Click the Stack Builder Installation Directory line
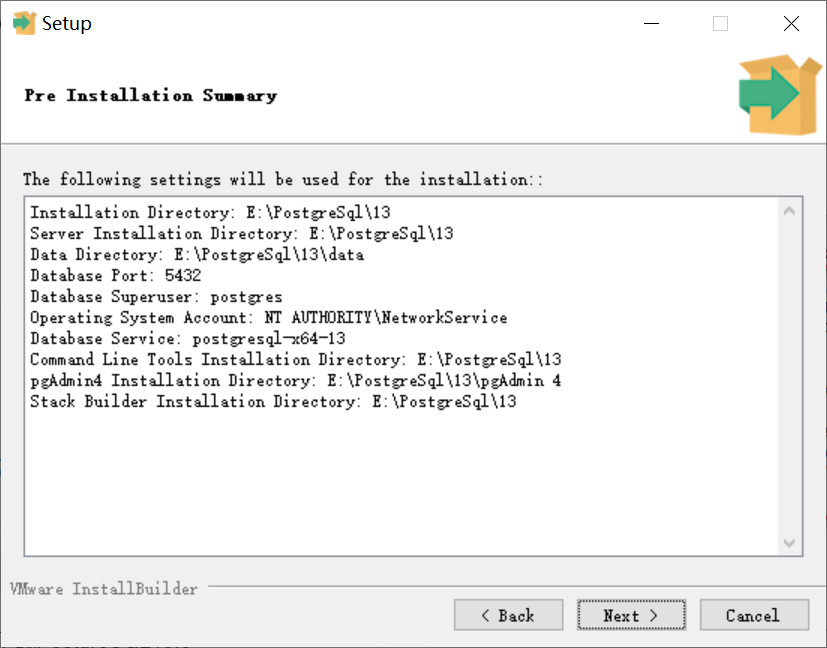The image size is (827, 648). 273,402
